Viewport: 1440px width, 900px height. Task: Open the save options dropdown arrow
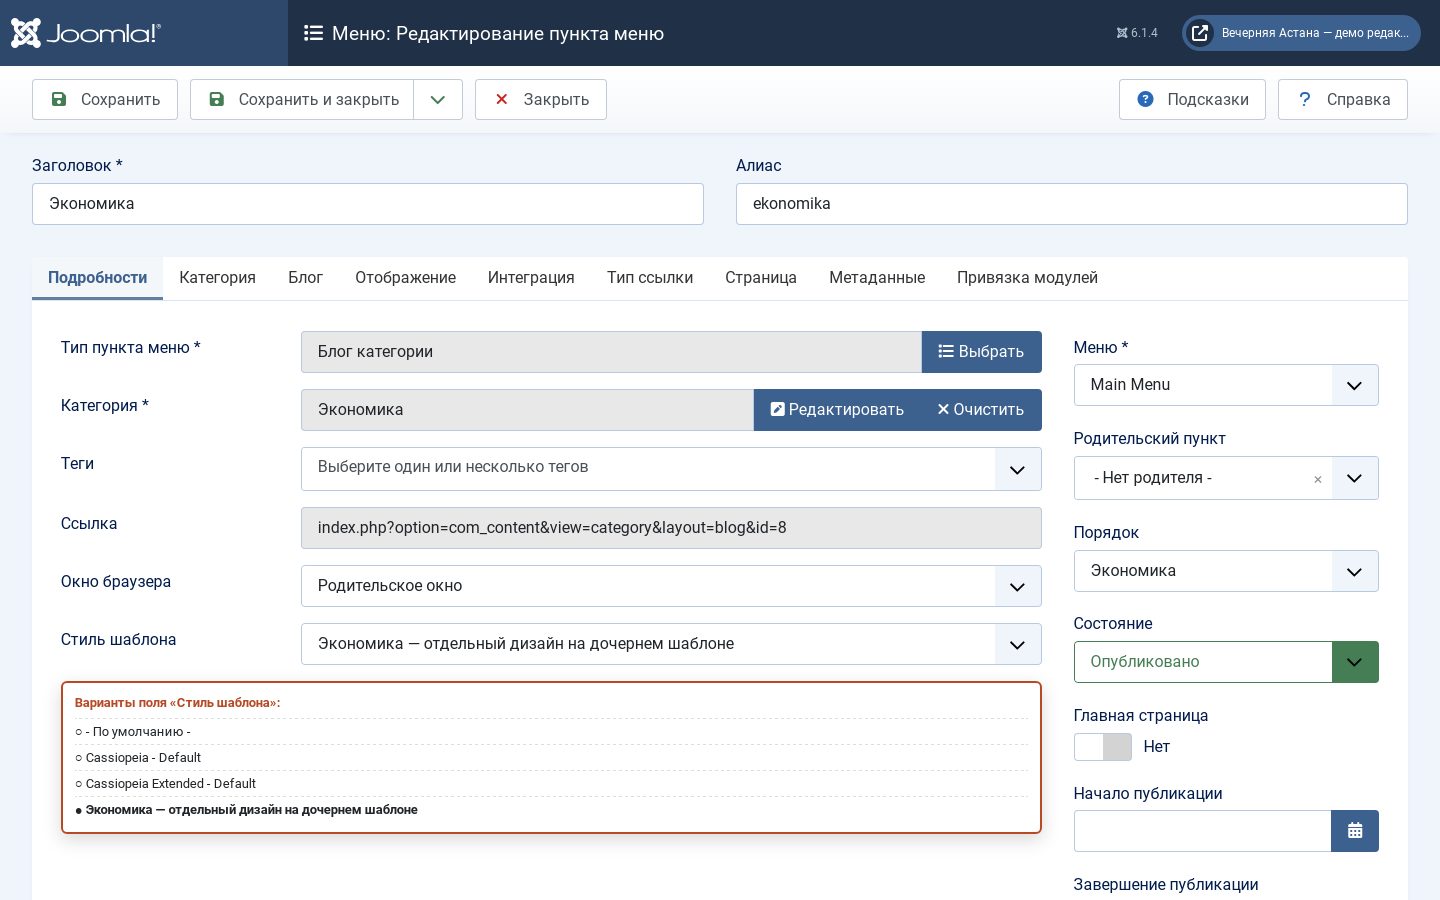(438, 100)
